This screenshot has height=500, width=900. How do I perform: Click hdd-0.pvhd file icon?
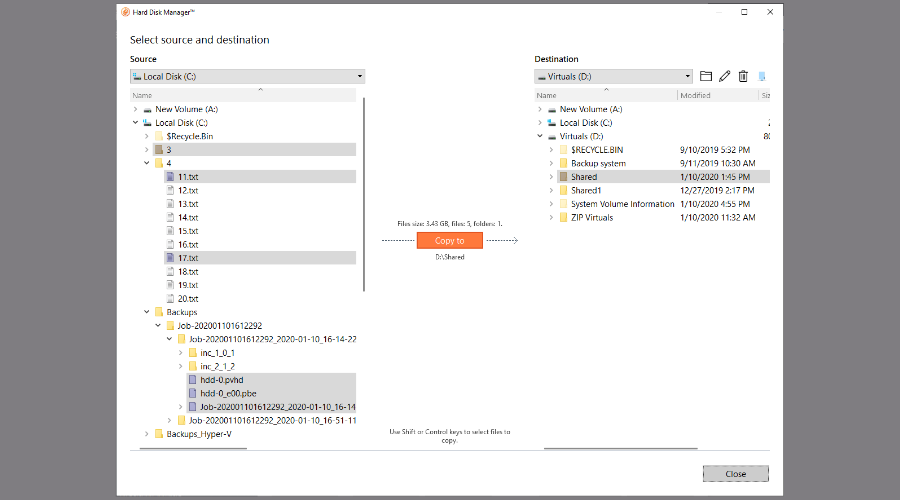click(192, 379)
